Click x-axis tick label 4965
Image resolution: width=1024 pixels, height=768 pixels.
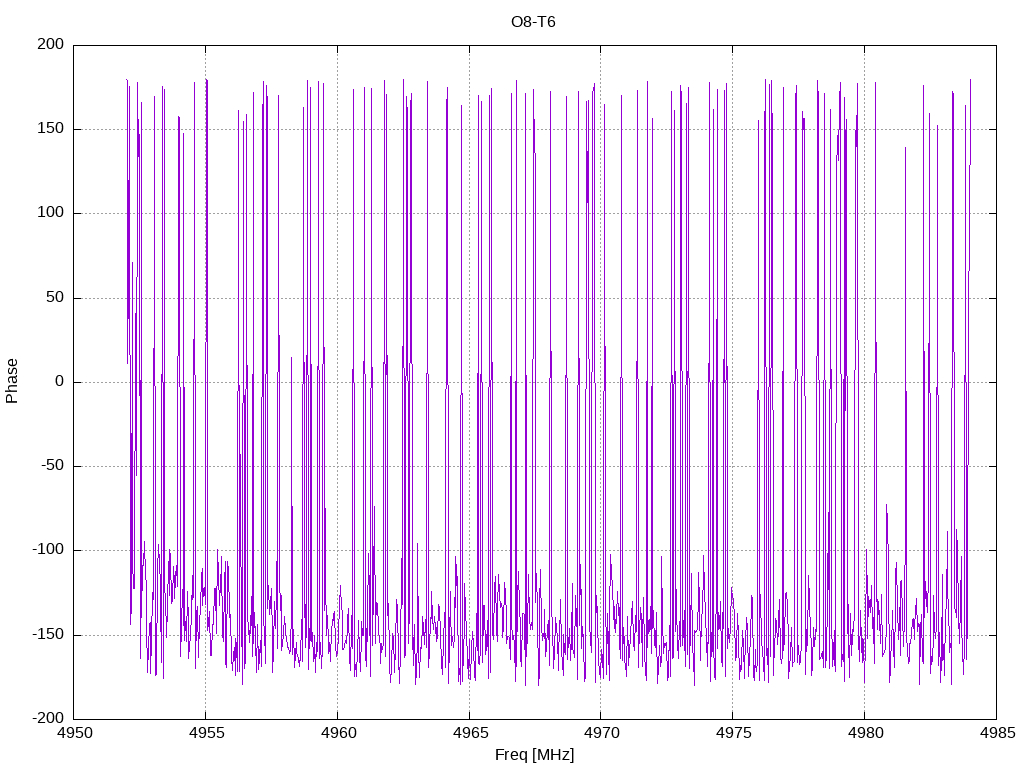click(470, 733)
